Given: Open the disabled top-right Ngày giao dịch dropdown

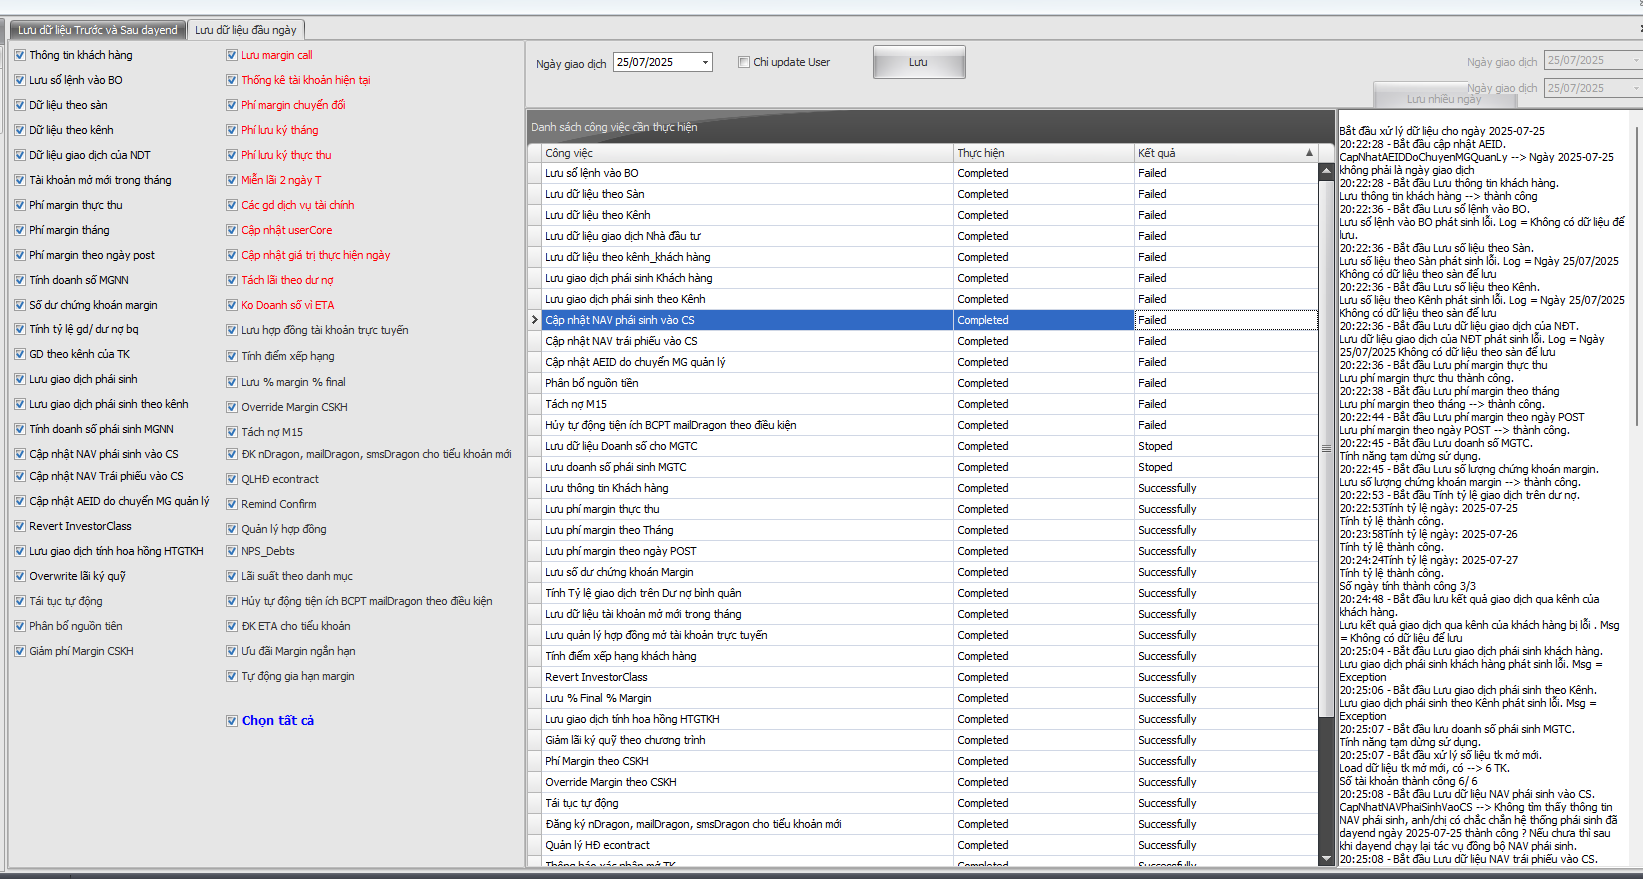Looking at the screenshot, I should coord(1636,61).
